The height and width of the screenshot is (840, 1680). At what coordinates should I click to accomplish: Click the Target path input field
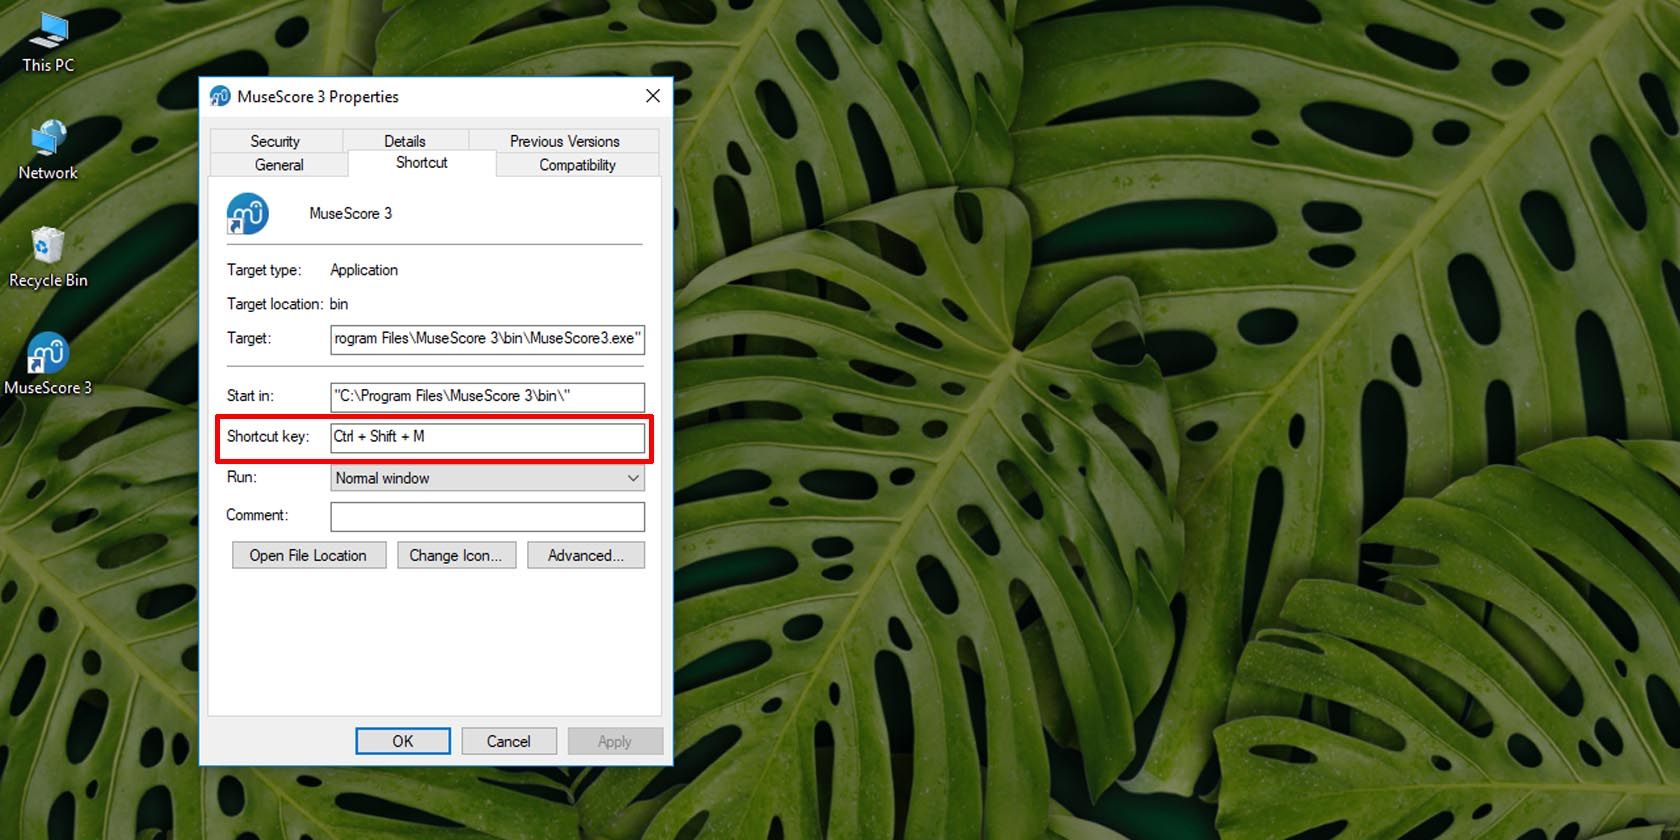pyautogui.click(x=488, y=339)
